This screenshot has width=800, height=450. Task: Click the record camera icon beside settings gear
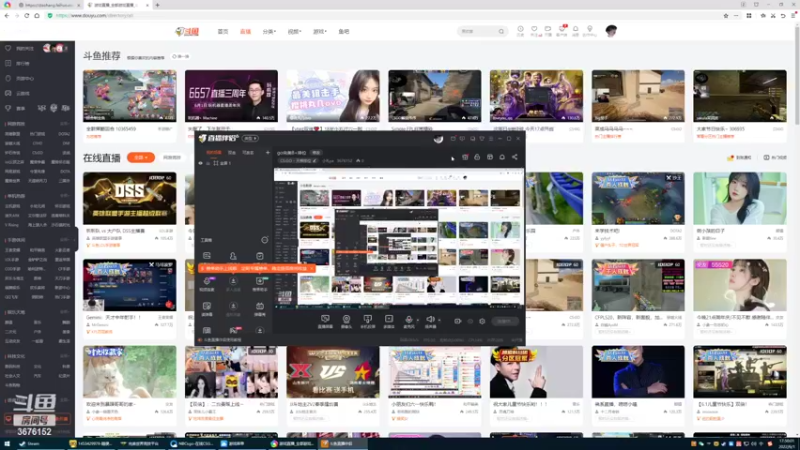pos(458,321)
